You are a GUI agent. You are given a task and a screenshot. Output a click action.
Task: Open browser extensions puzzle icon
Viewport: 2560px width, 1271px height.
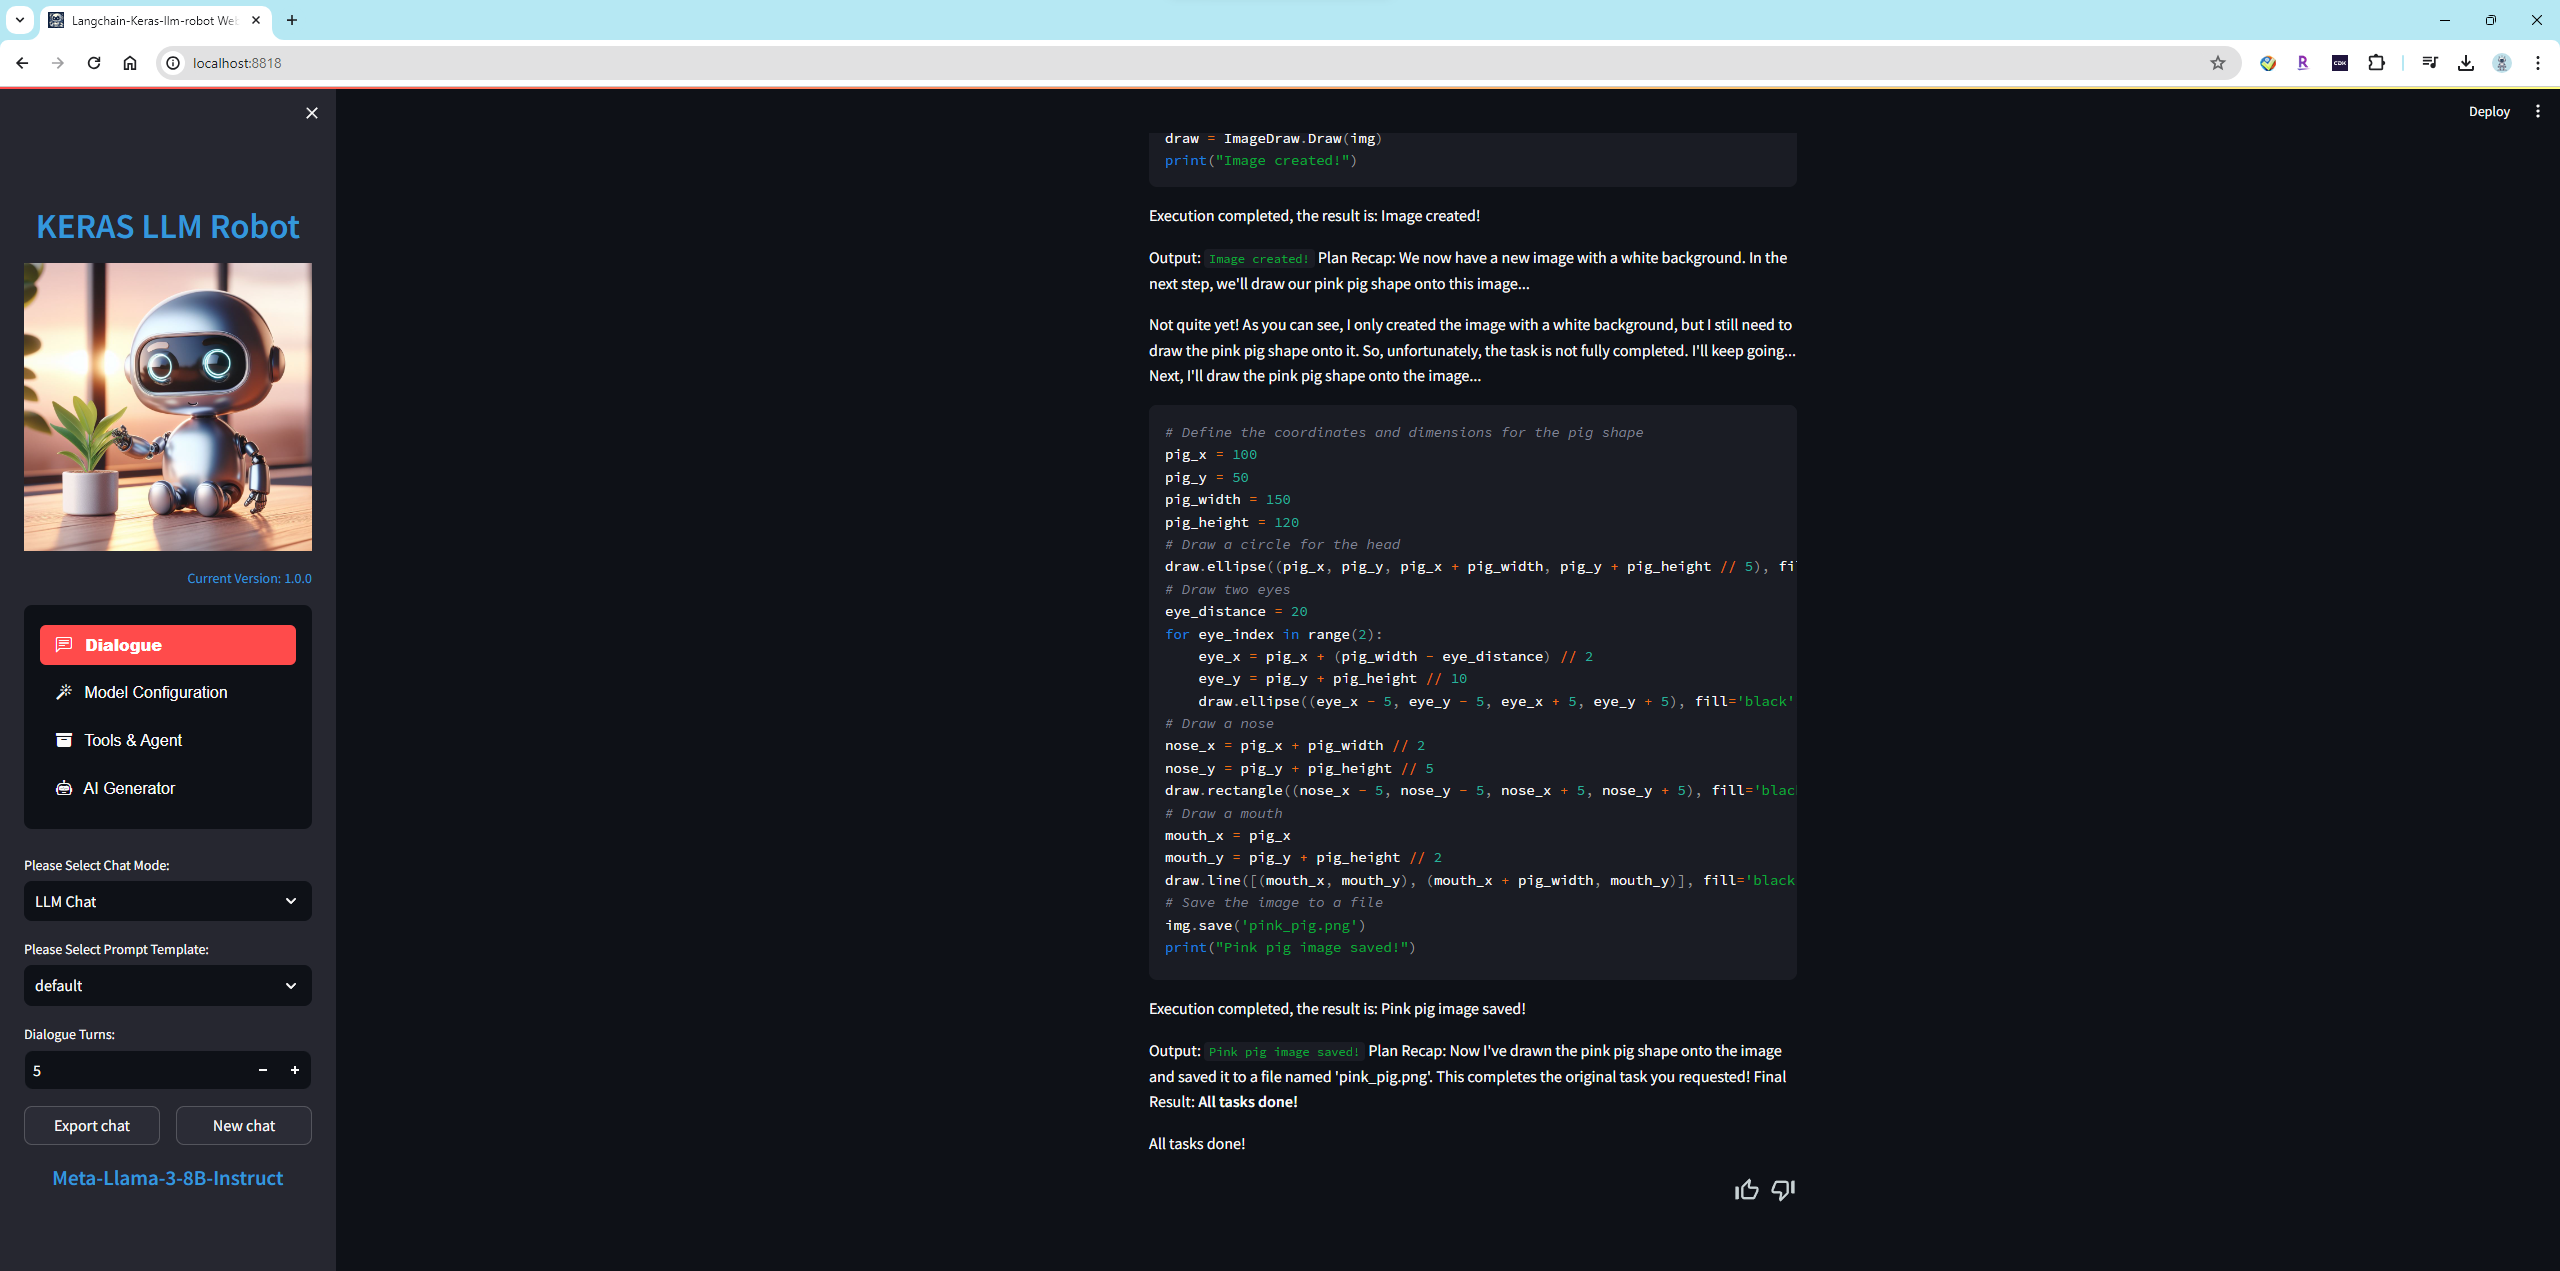click(x=2377, y=63)
